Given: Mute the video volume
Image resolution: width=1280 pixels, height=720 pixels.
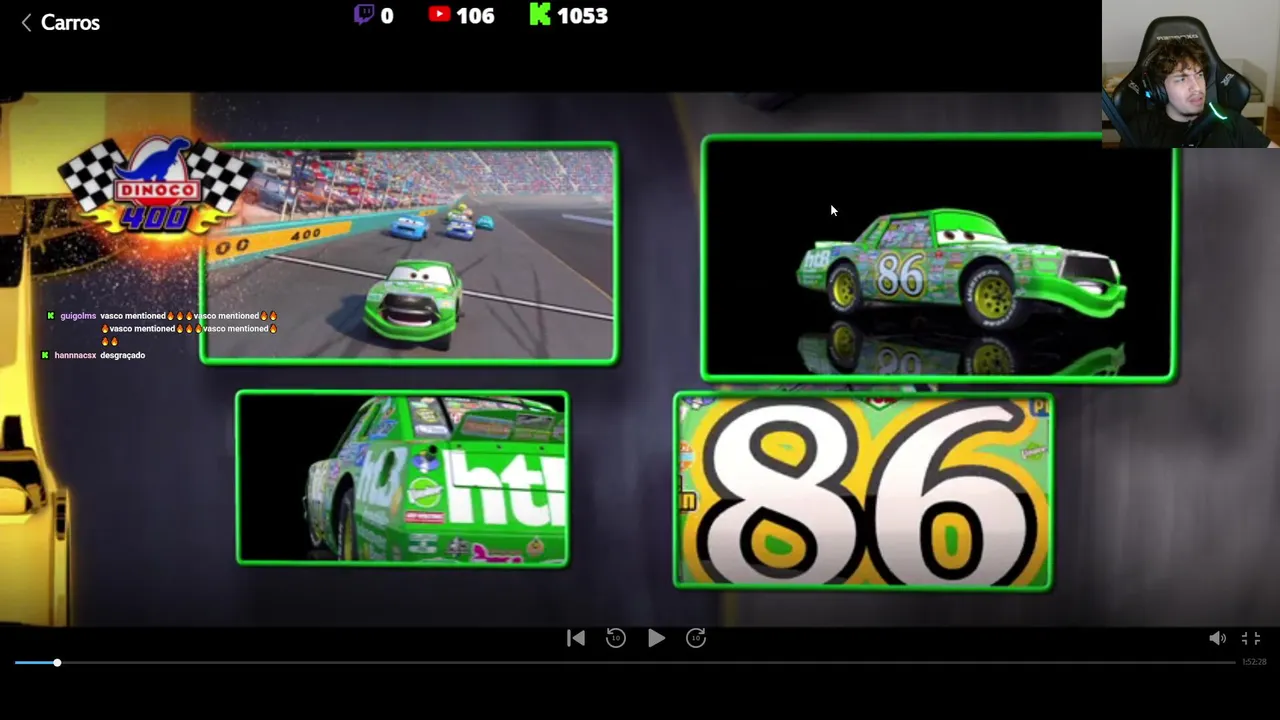Looking at the screenshot, I should tap(1217, 638).
